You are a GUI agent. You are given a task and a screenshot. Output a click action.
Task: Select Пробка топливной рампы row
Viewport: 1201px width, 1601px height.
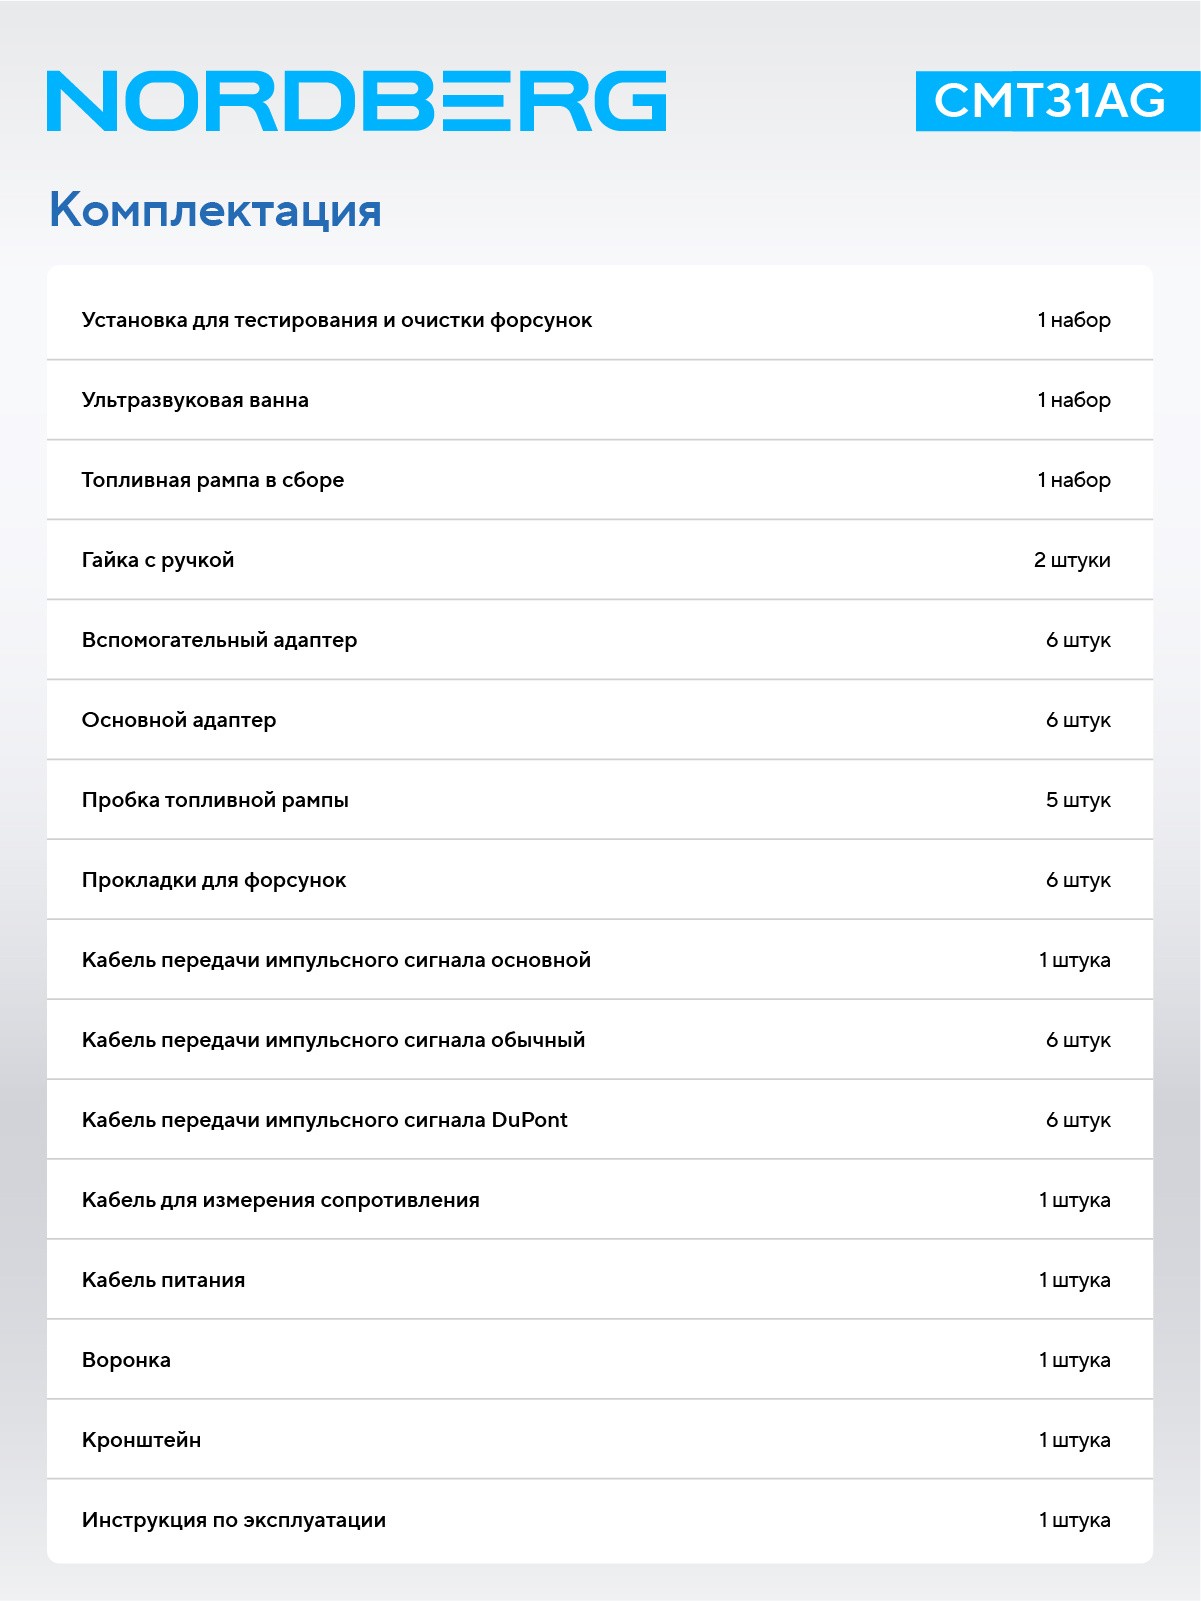point(600,800)
